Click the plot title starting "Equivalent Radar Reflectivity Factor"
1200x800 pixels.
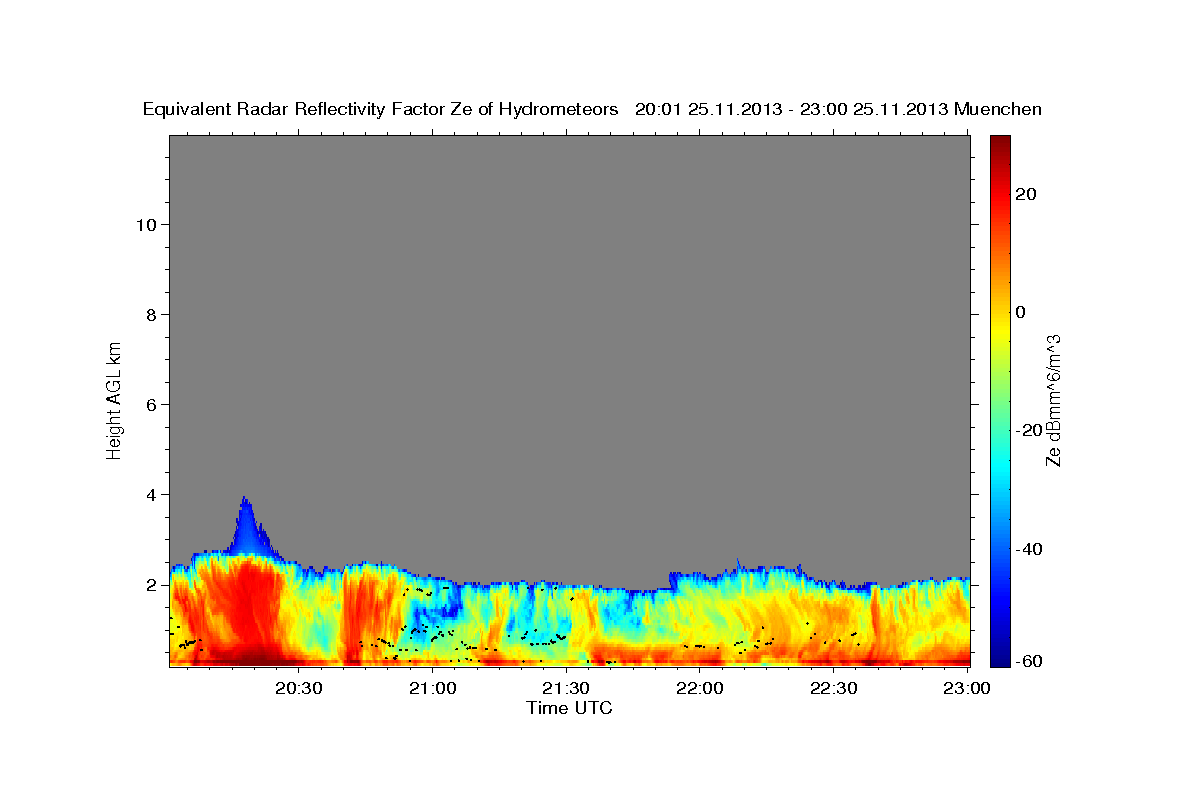(x=592, y=109)
